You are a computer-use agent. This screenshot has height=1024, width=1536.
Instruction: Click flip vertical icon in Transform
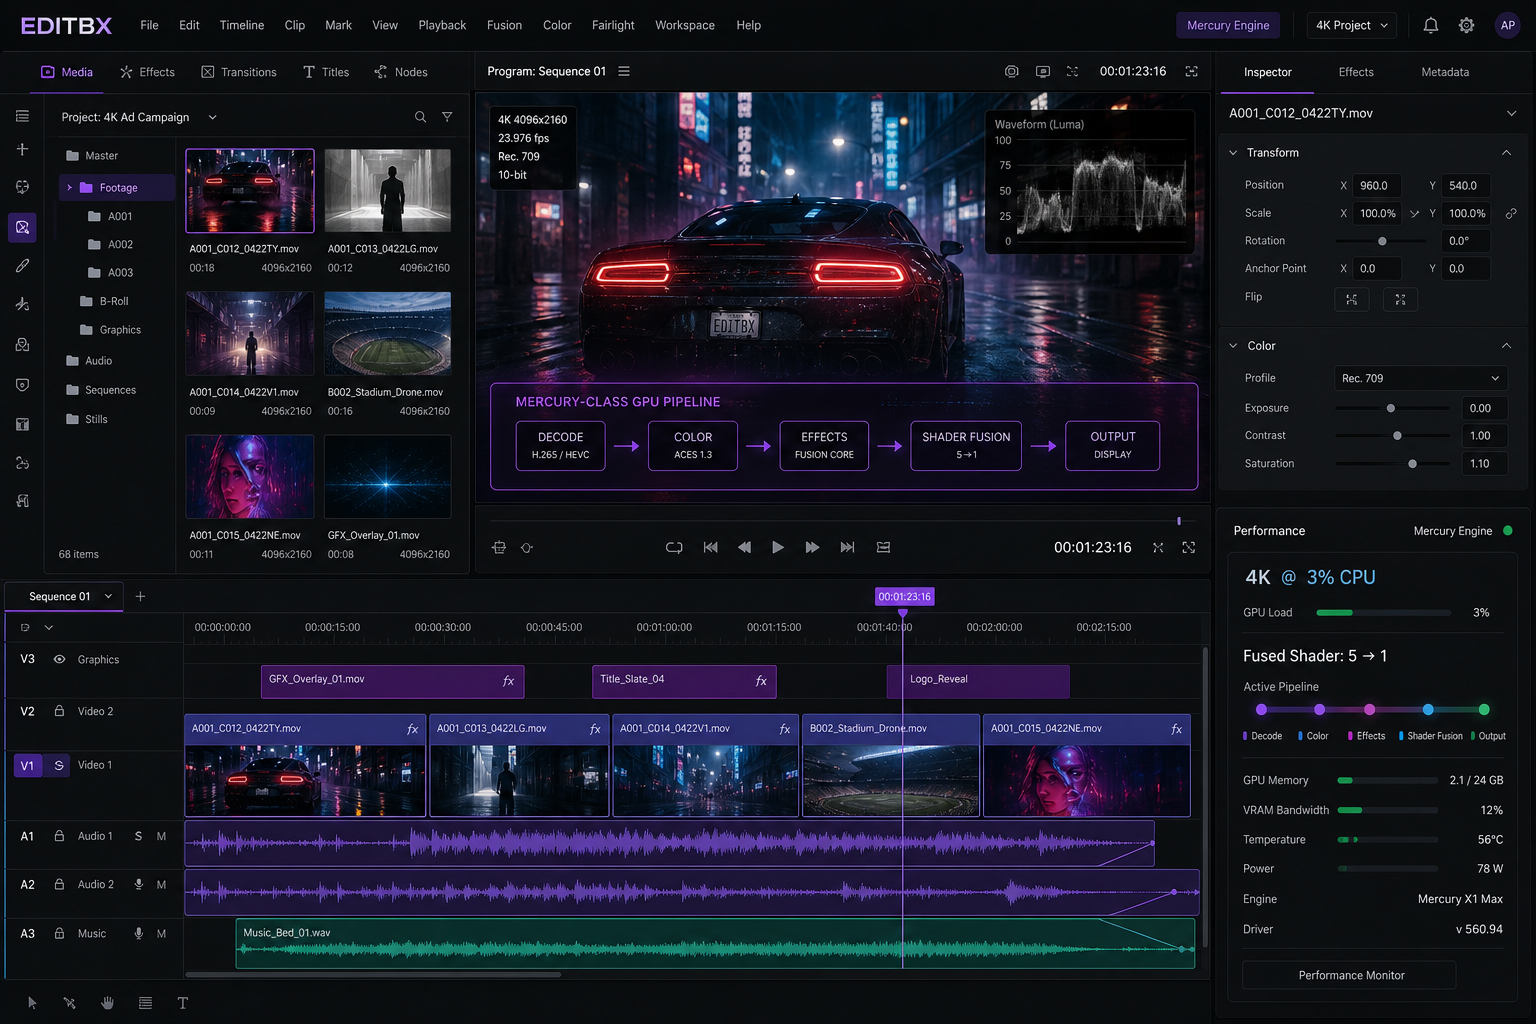point(1400,298)
